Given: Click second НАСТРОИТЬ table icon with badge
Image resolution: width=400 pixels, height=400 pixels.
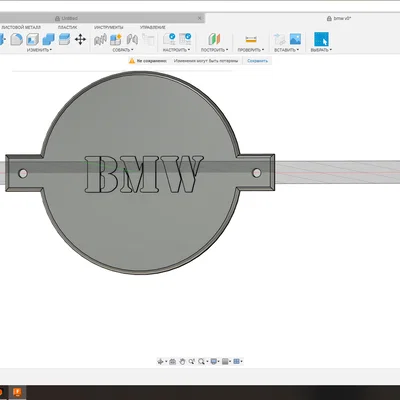Looking at the screenshot, I should pos(185,39).
